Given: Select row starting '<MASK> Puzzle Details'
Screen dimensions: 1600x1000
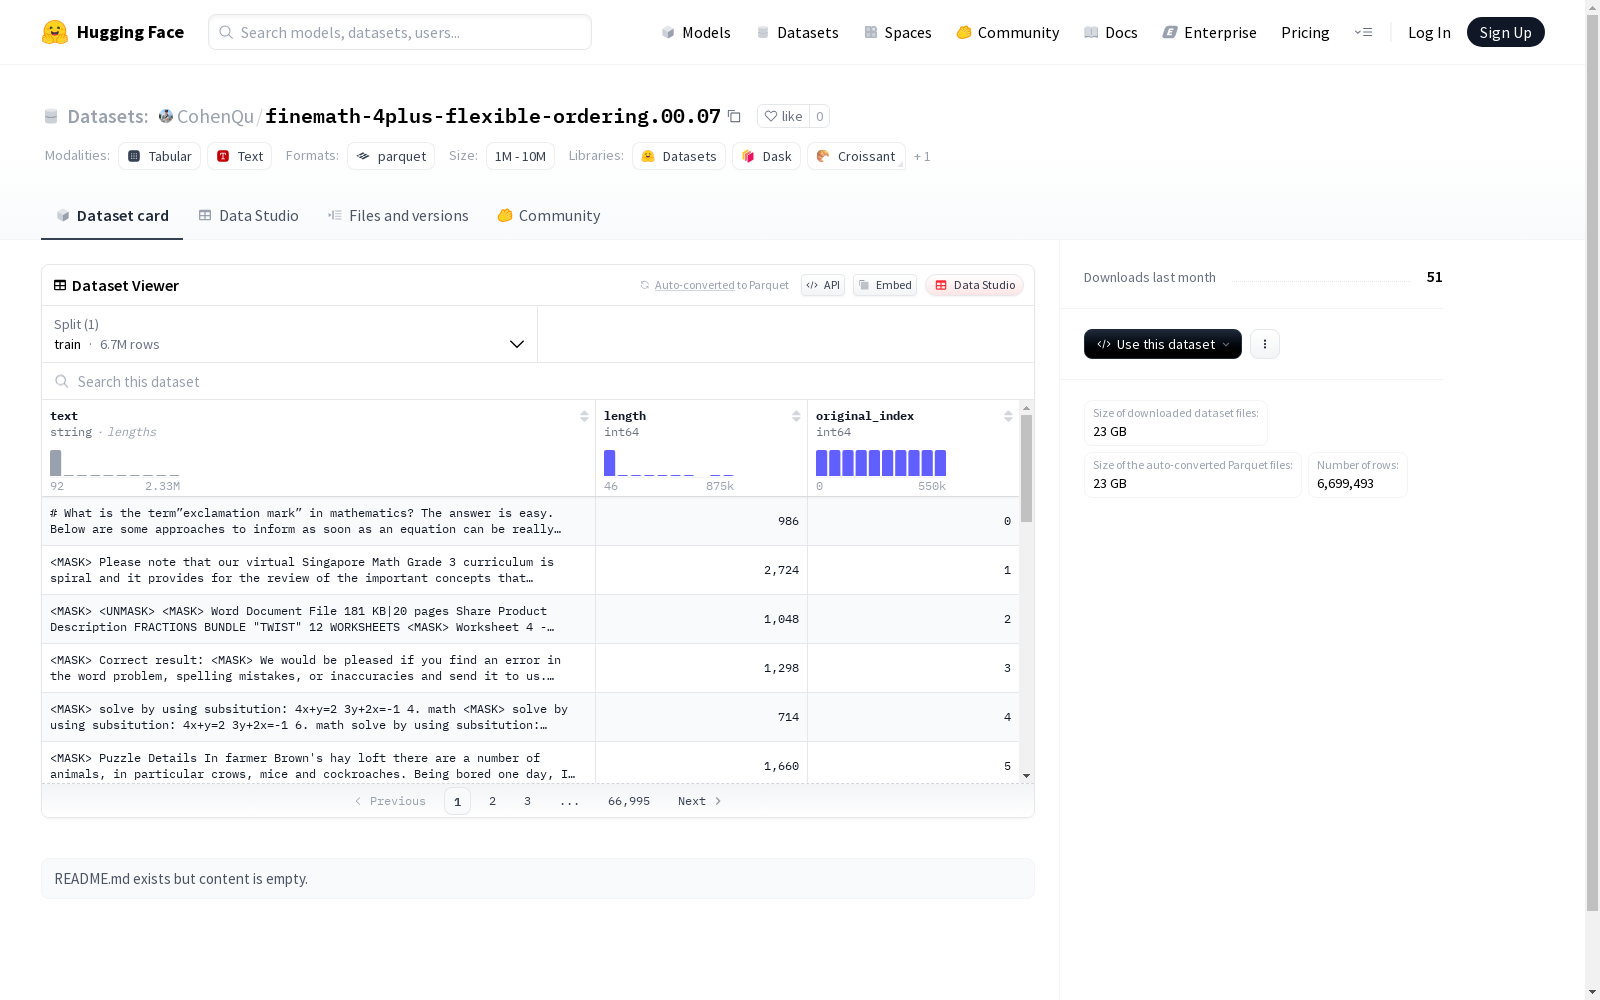Looking at the screenshot, I should click(530, 764).
